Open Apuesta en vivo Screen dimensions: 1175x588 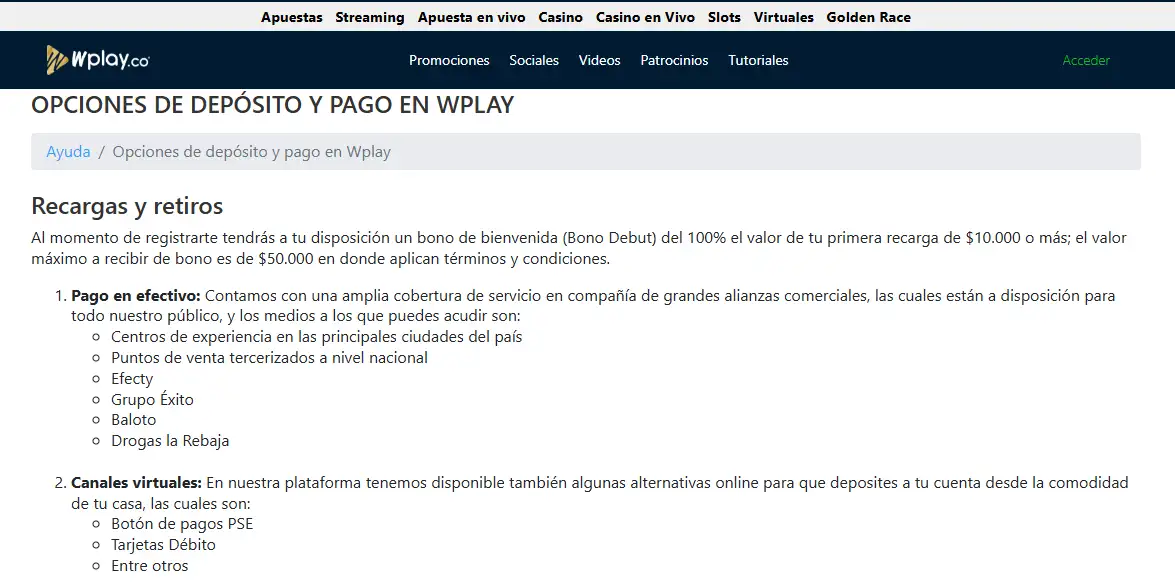coord(471,17)
